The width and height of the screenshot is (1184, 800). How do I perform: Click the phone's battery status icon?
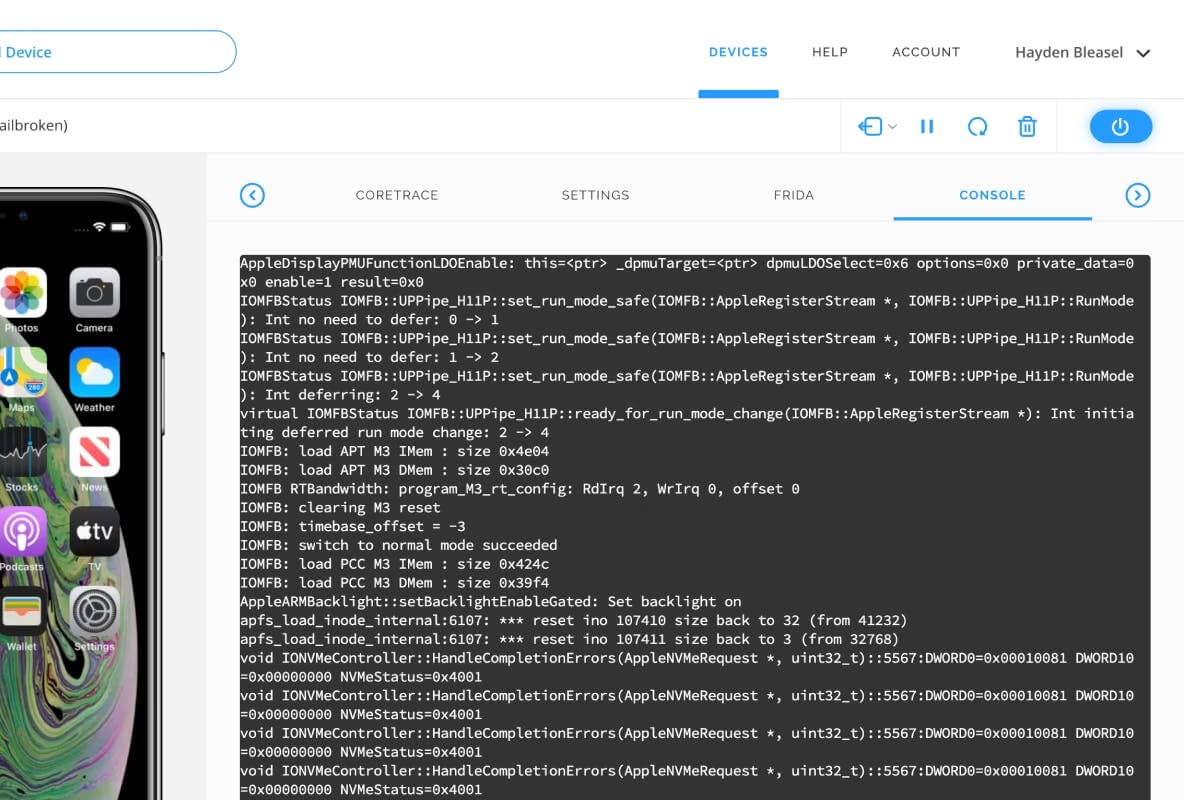coord(120,227)
